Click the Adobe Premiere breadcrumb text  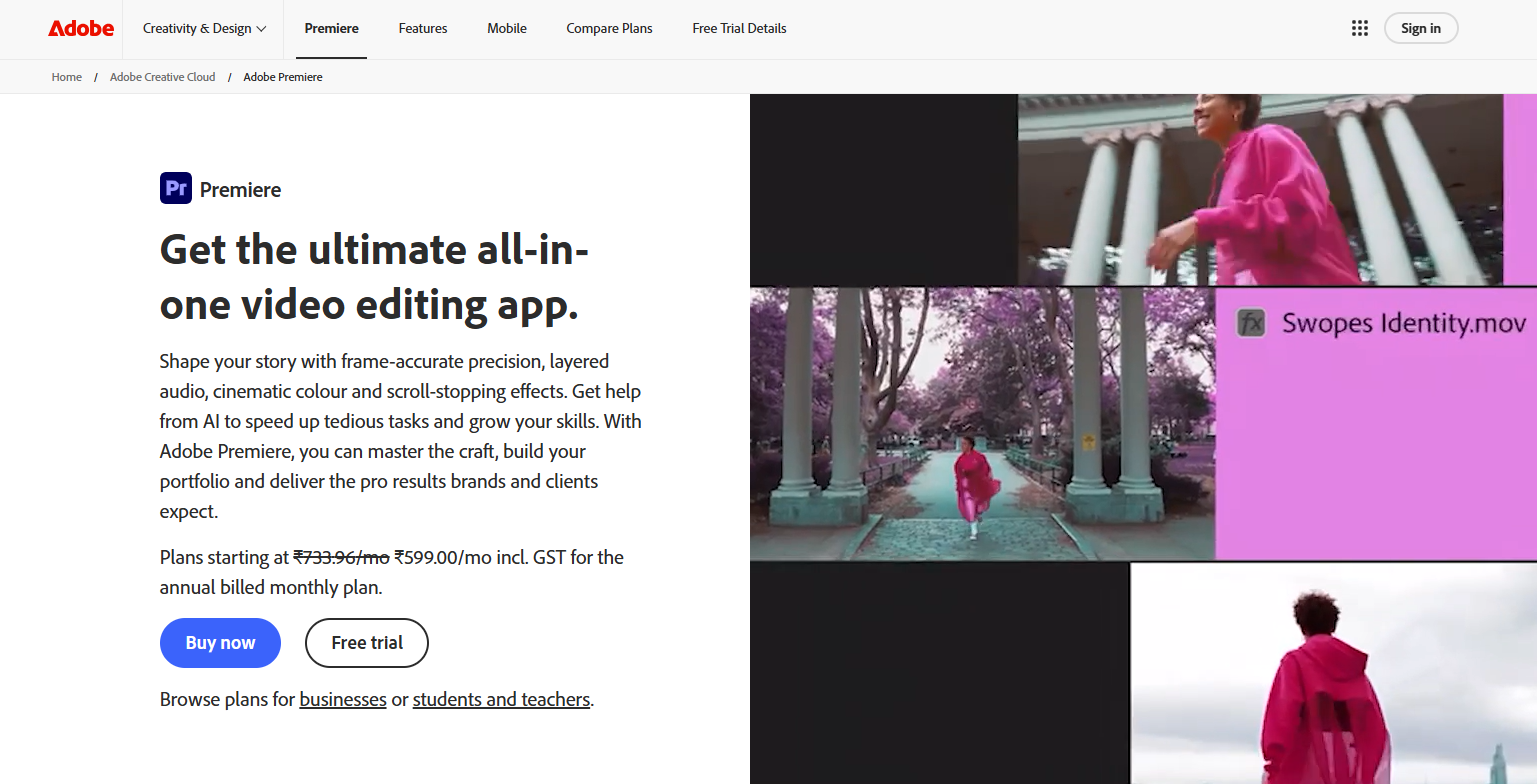(283, 77)
